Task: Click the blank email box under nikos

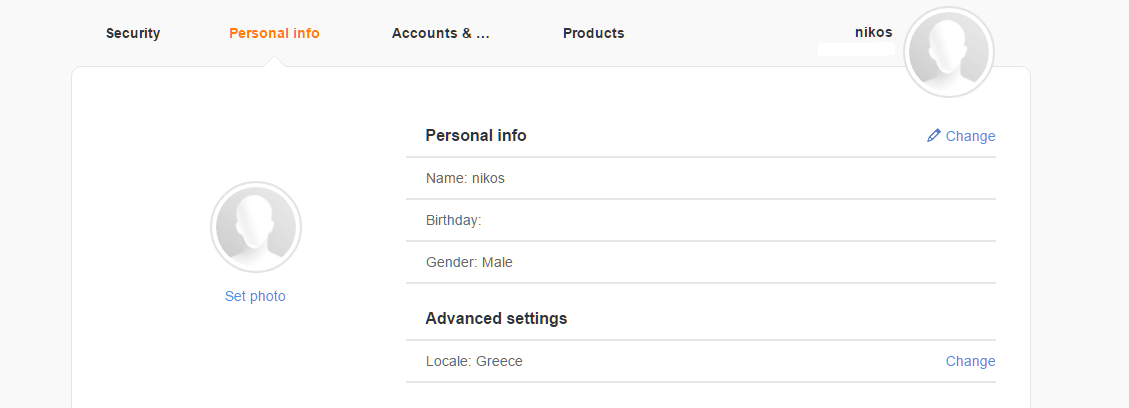Action: pyautogui.click(x=855, y=49)
